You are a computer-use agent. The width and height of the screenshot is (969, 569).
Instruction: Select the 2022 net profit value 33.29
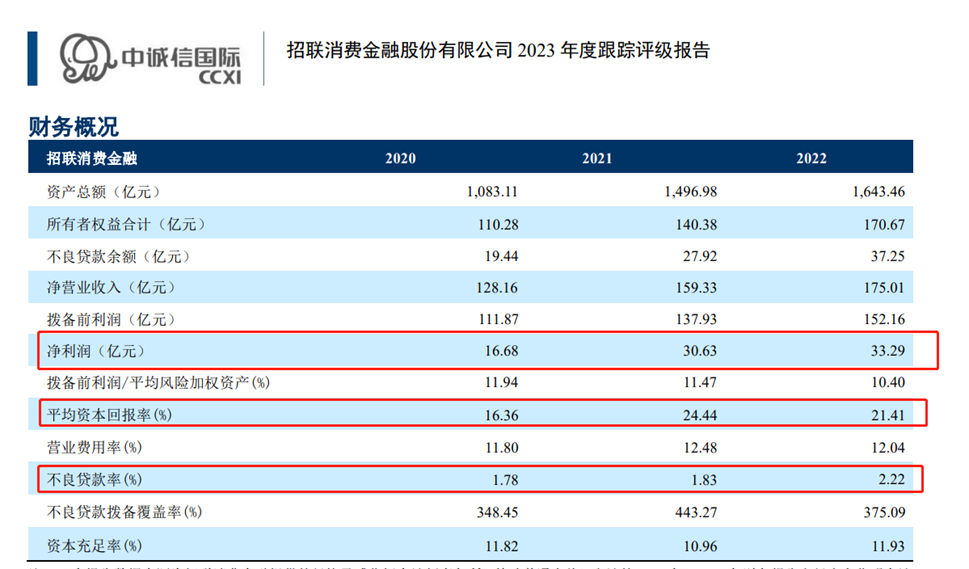[x=886, y=351]
